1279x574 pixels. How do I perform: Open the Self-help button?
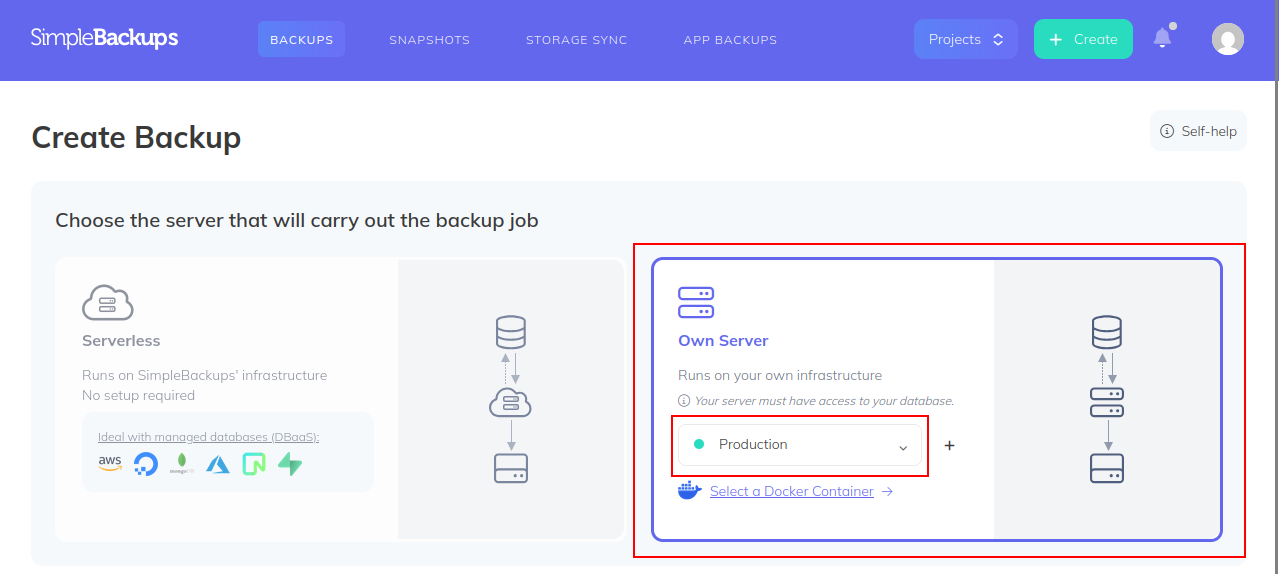pos(1198,131)
